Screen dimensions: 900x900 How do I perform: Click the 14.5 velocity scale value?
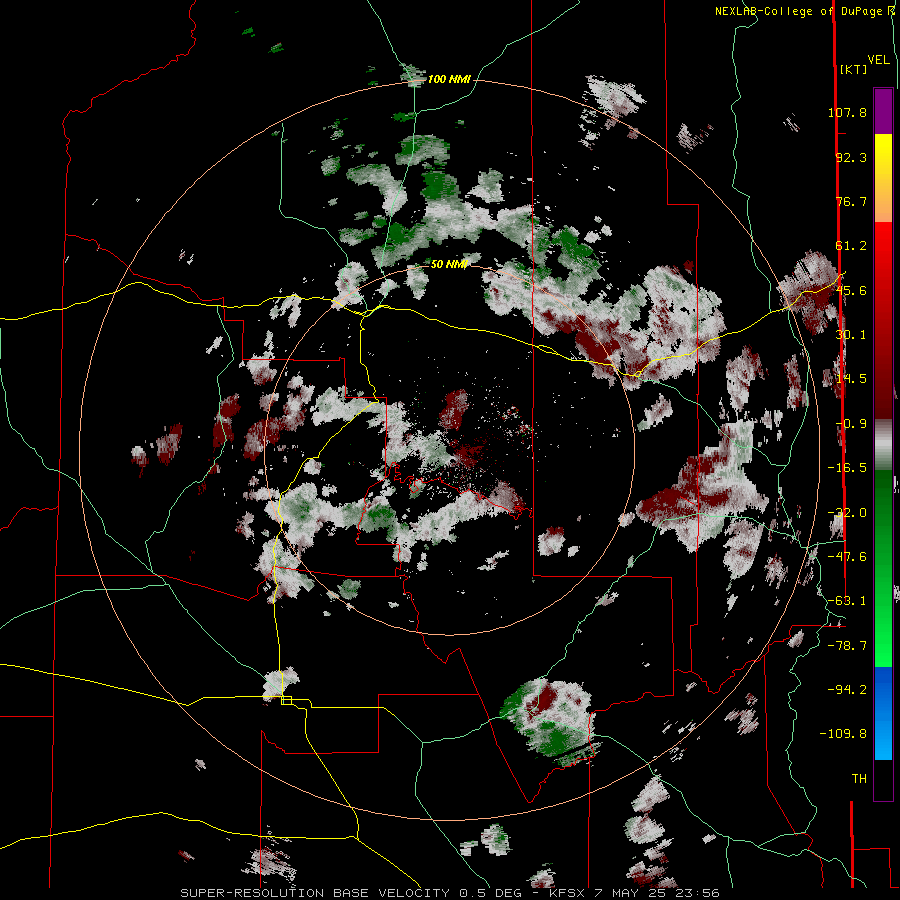pyautogui.click(x=851, y=379)
